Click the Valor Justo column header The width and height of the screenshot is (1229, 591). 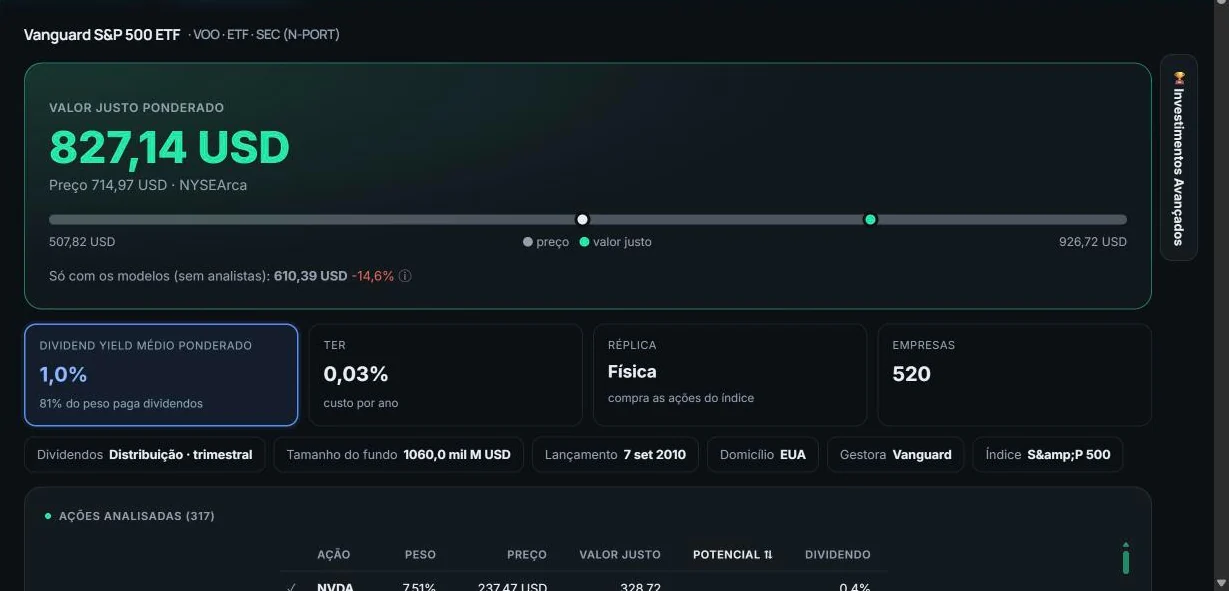coord(620,554)
